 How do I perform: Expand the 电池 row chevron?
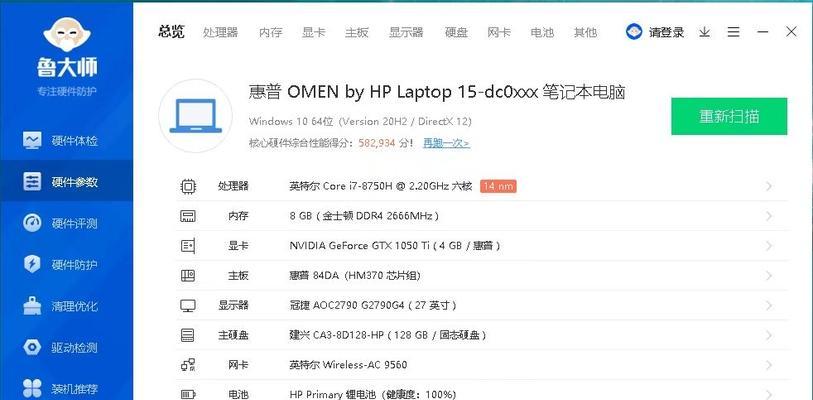[x=768, y=395]
